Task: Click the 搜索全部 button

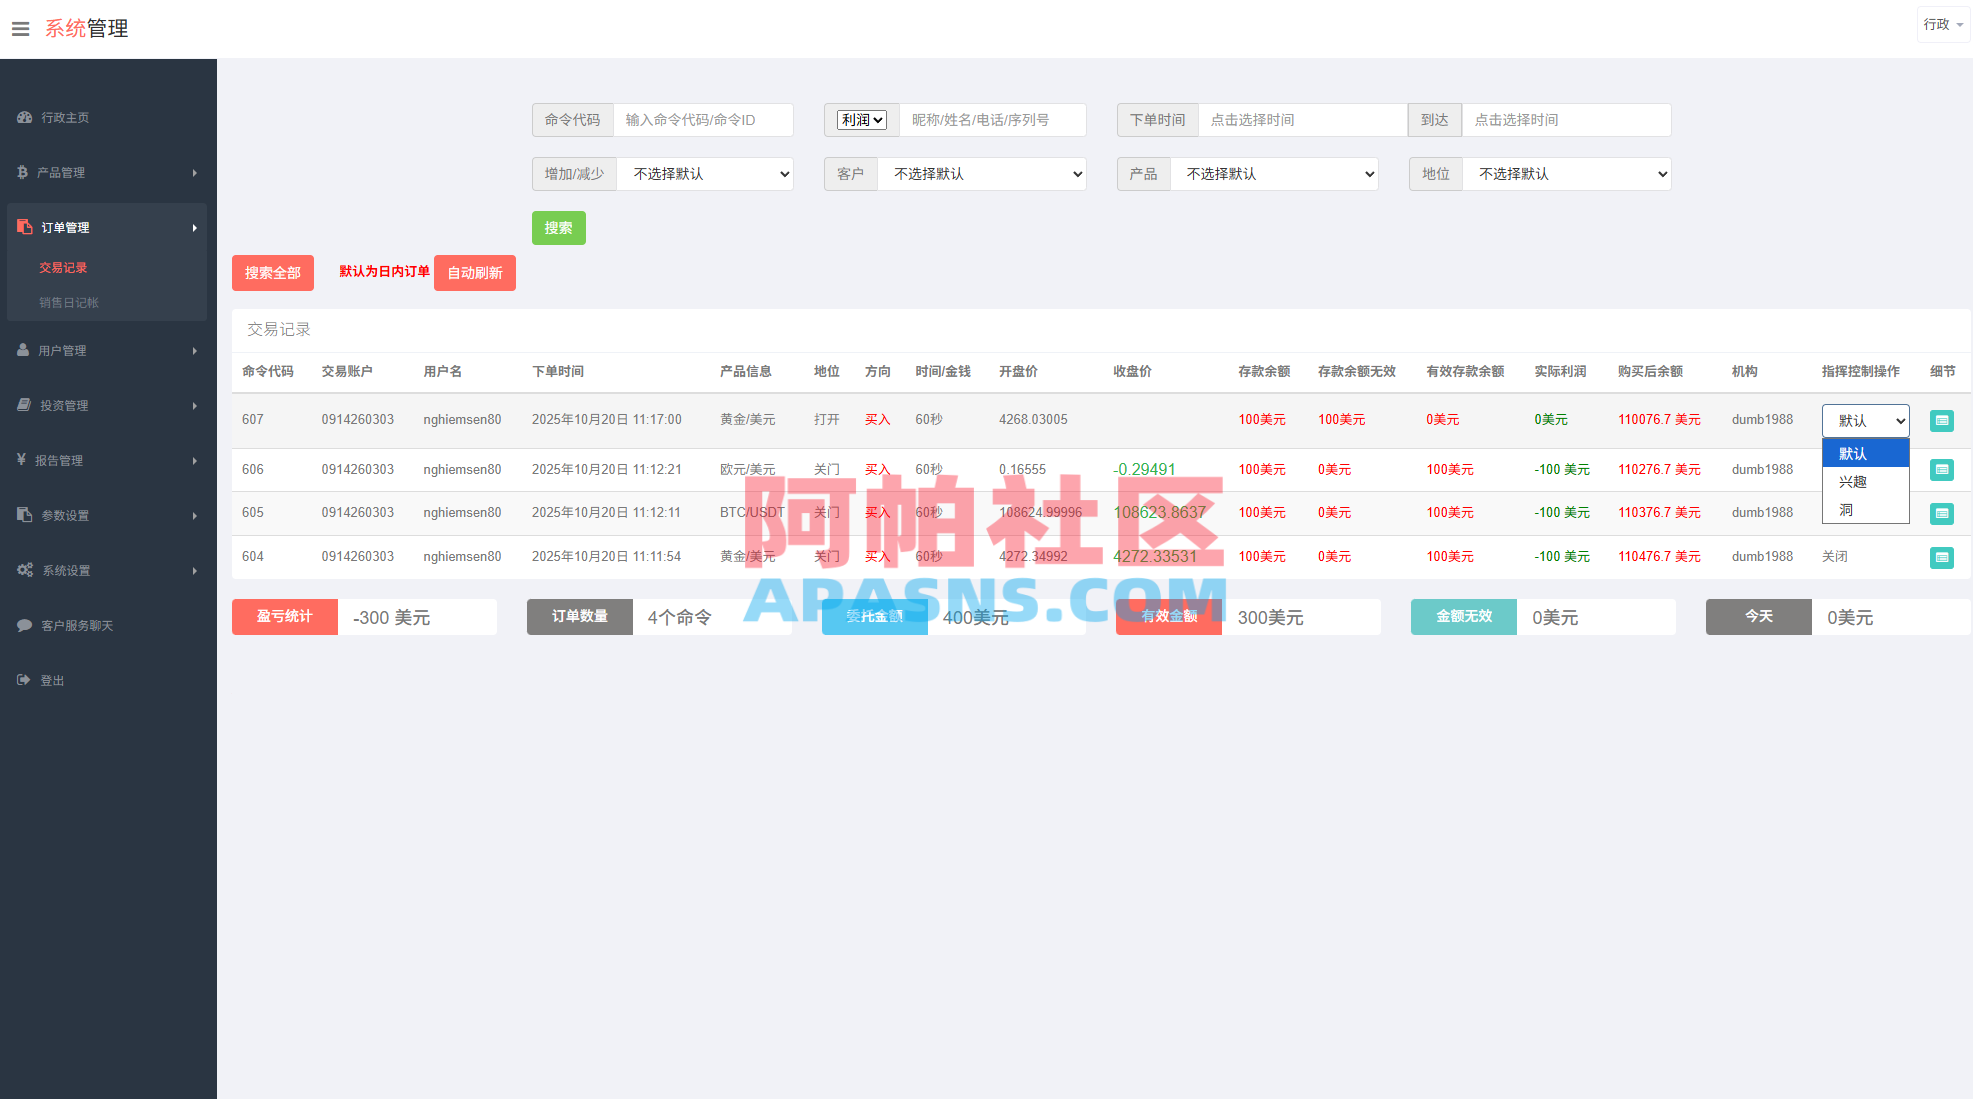Action: point(272,272)
